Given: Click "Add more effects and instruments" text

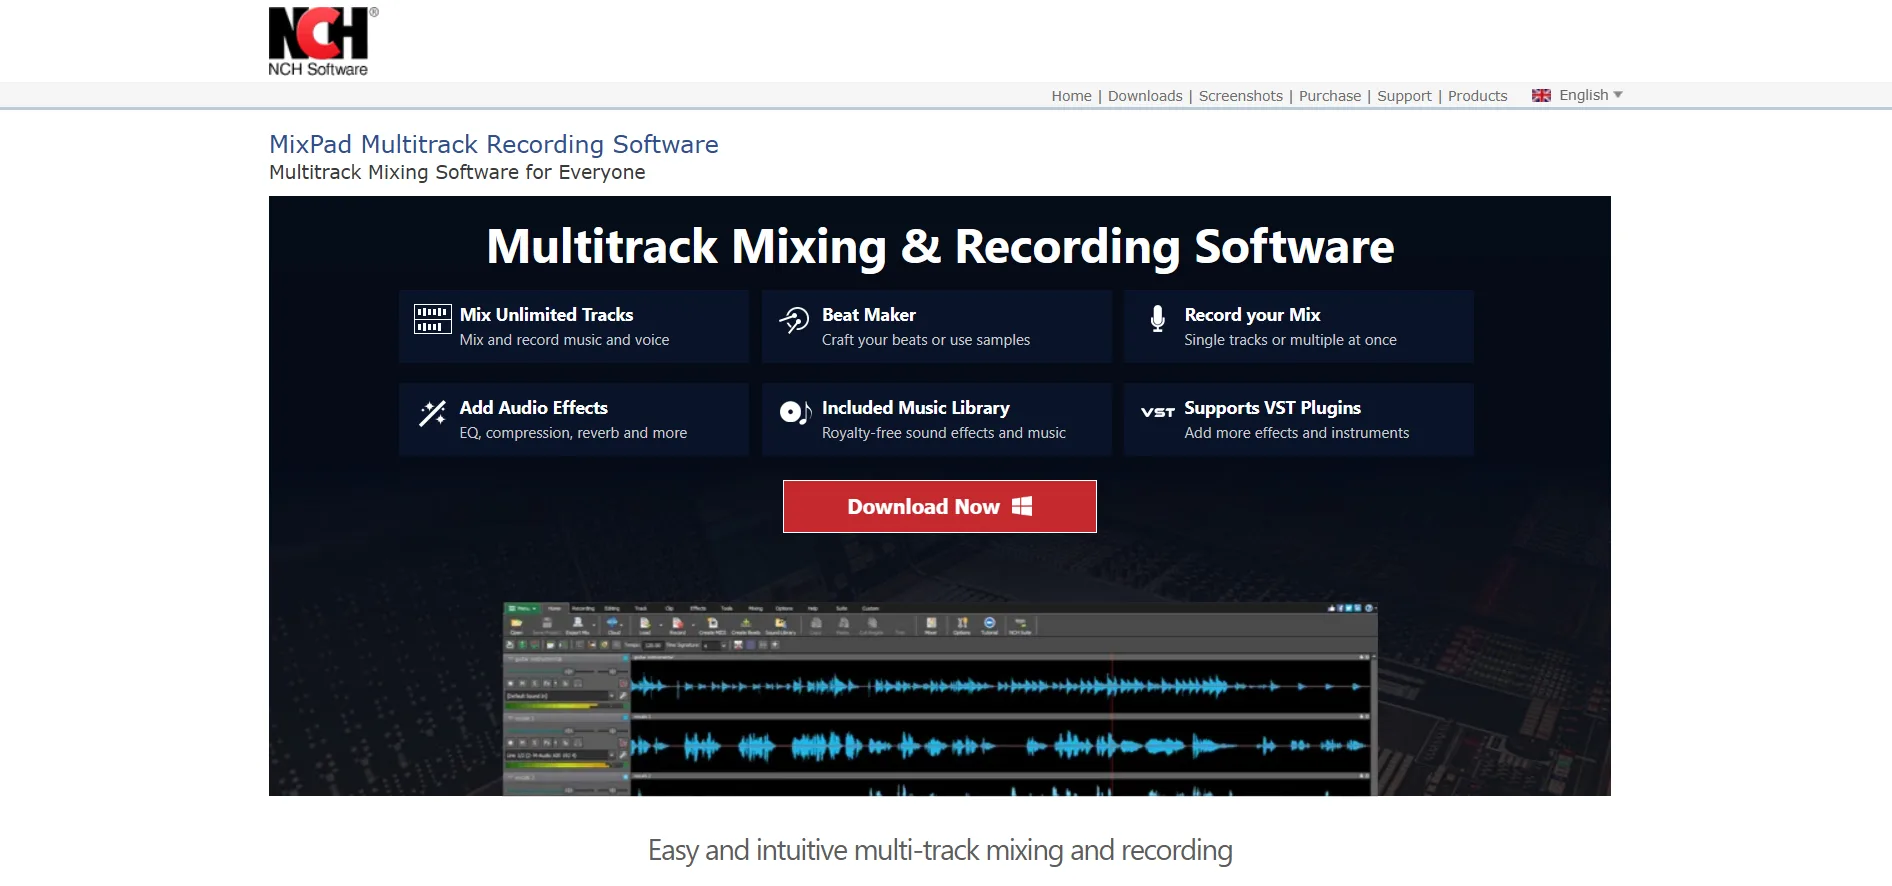Looking at the screenshot, I should tap(1296, 433).
